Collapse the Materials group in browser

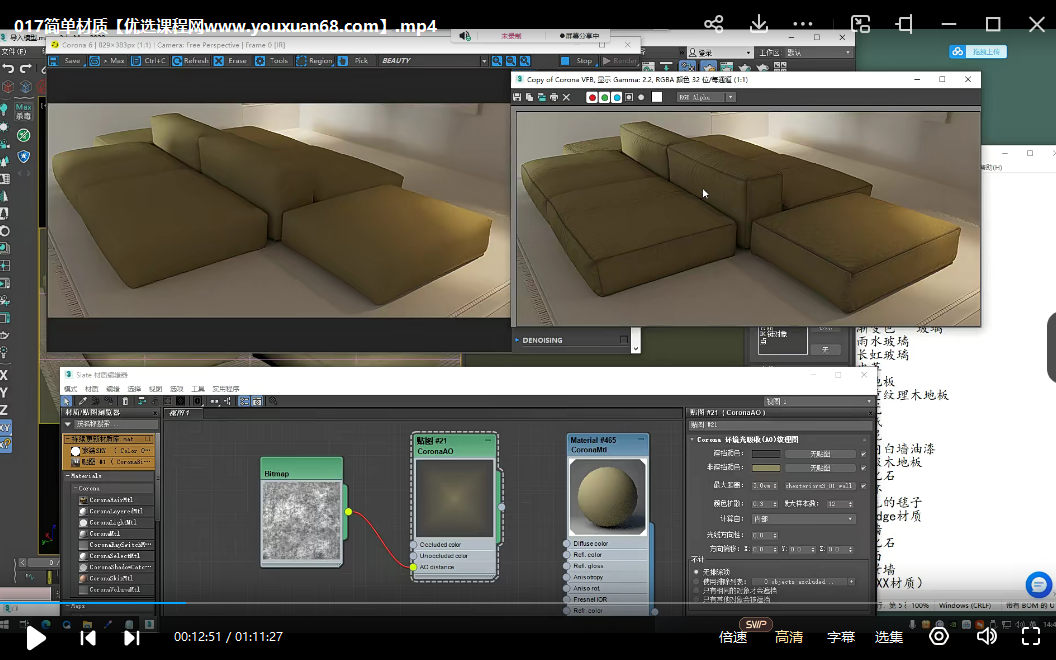tap(69, 476)
